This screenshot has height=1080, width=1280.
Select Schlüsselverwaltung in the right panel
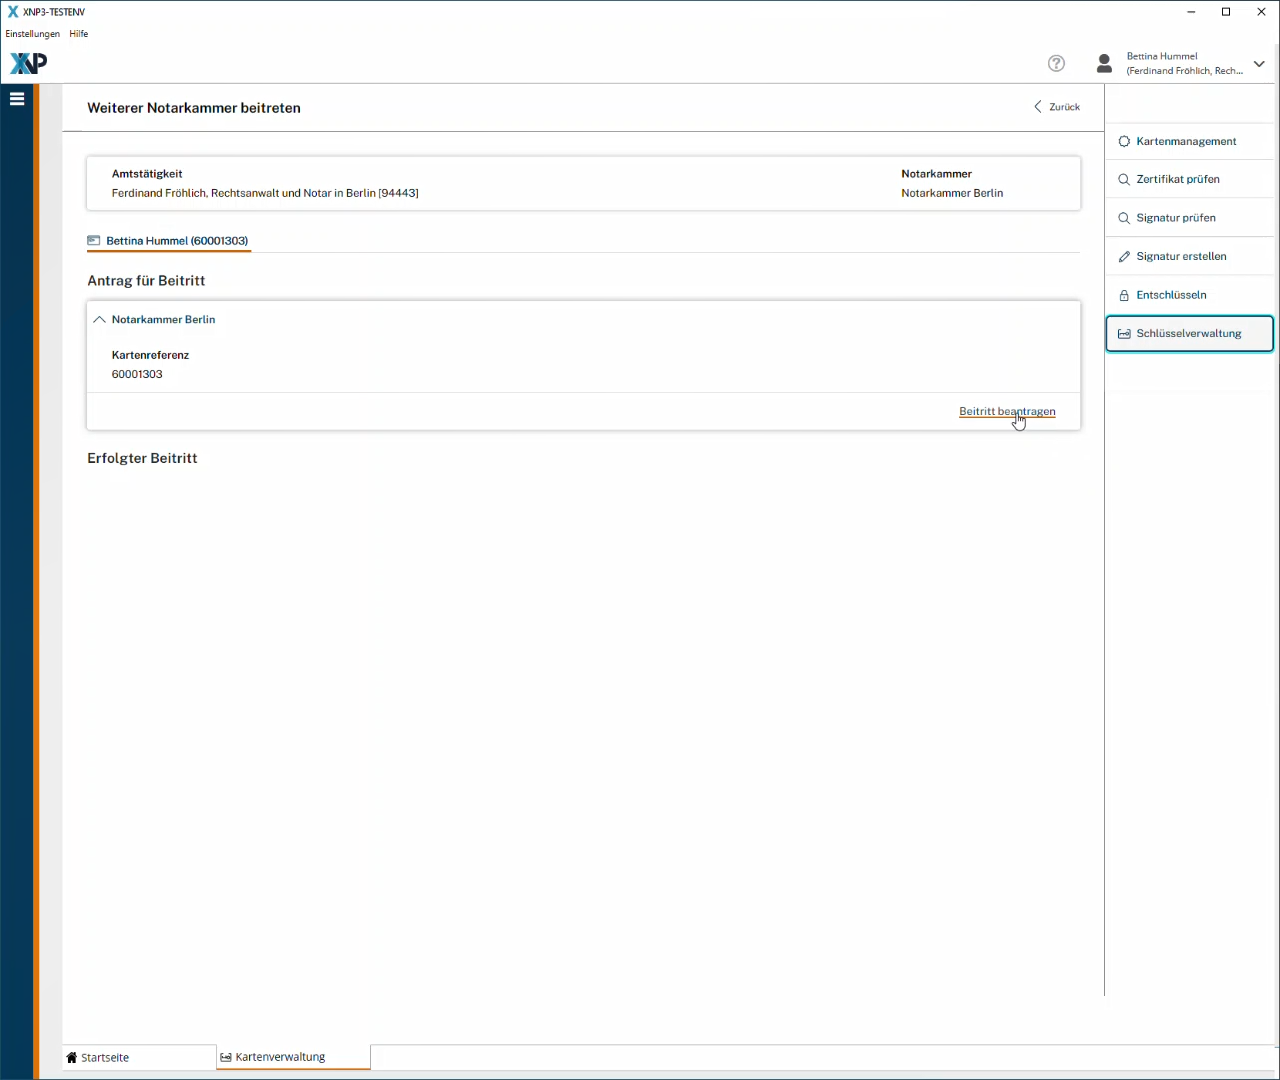click(1189, 334)
